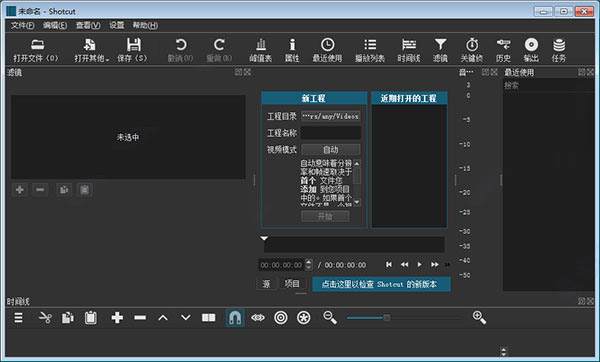Click the undo (撤销) toolbar icon
This screenshot has height=362, width=600.
(180, 51)
